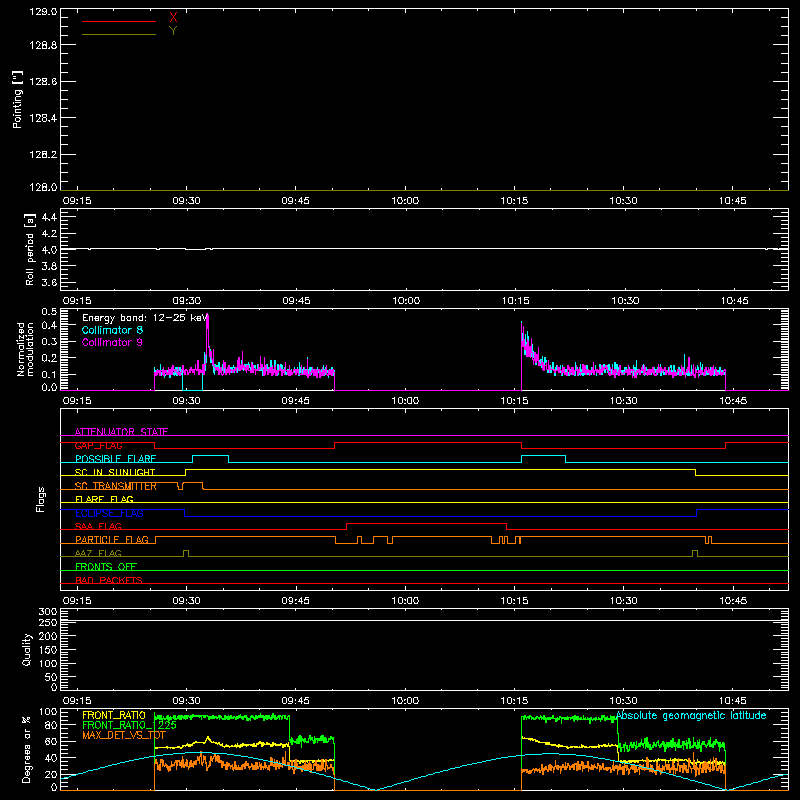The image size is (800, 800).
Task: Click the red X legend label
Action: [x=173, y=18]
